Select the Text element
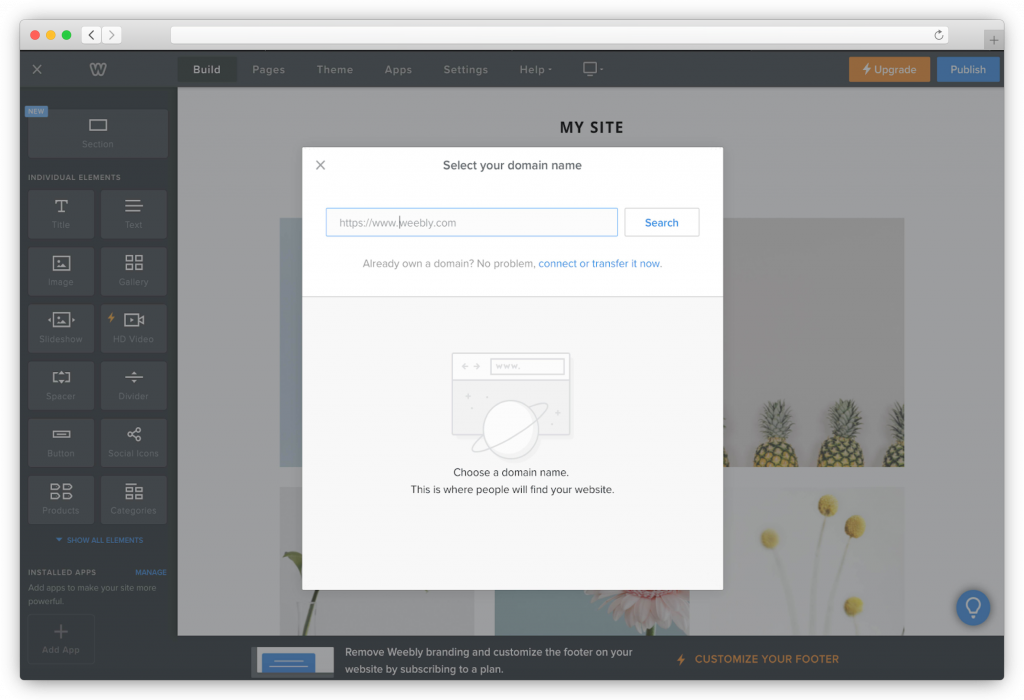The width and height of the screenshot is (1024, 700). tap(134, 214)
